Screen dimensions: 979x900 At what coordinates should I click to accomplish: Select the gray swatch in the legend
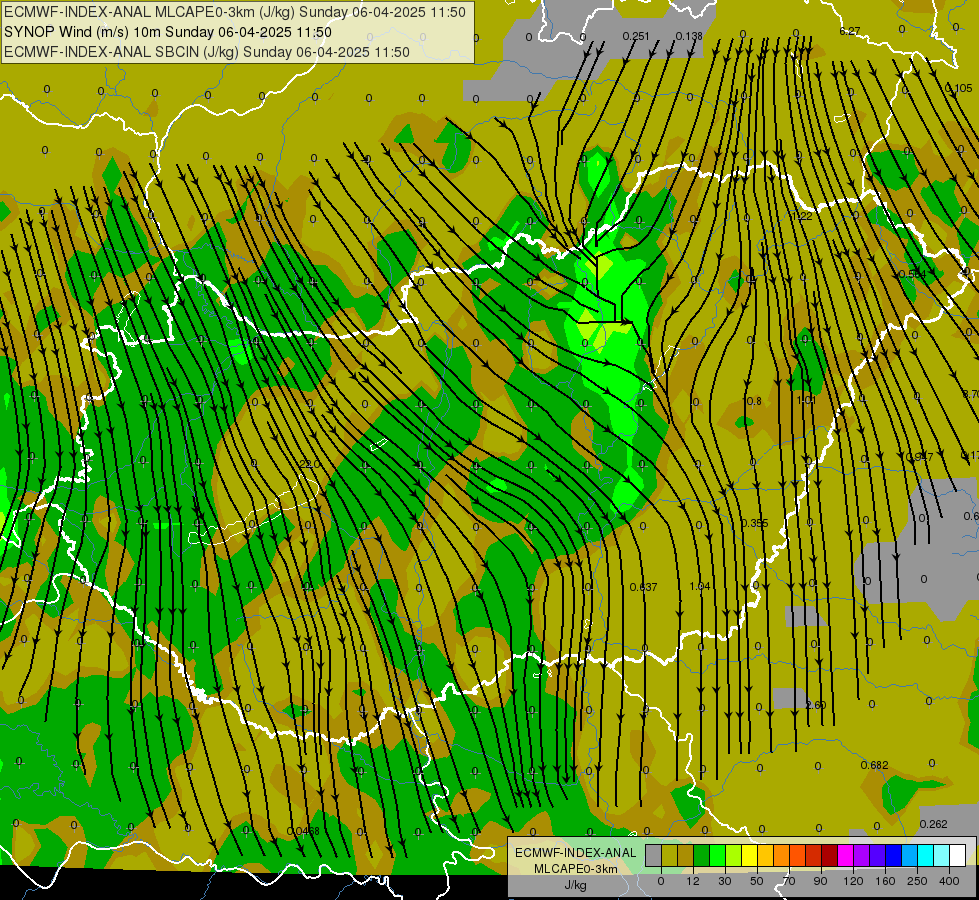click(654, 855)
